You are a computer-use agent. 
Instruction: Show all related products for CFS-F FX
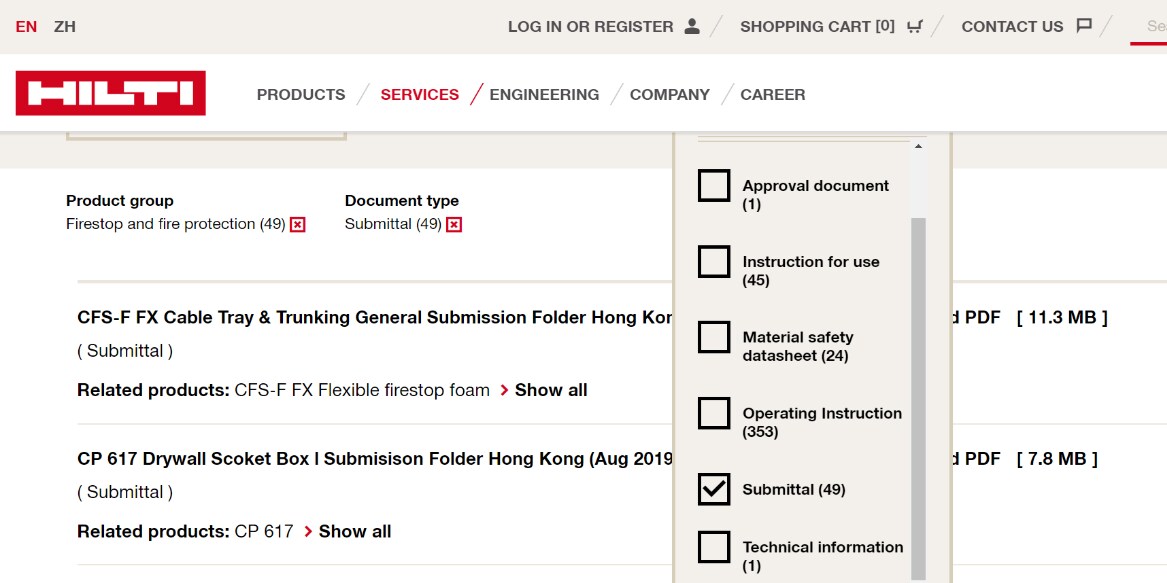tap(551, 390)
